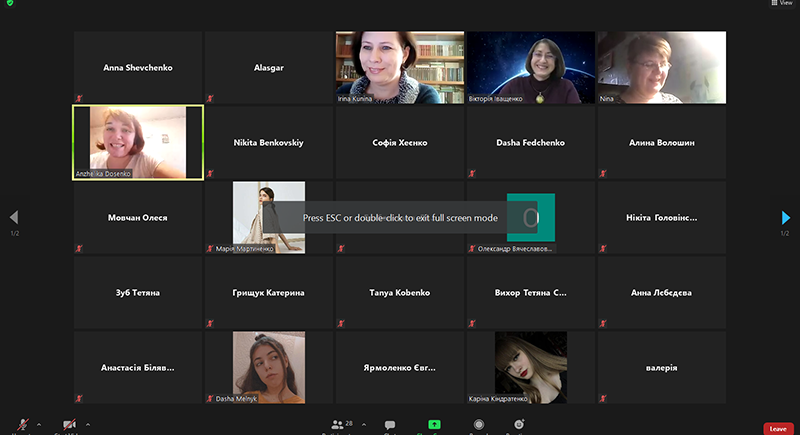
Task: Click the red Leave button
Action: point(778,428)
